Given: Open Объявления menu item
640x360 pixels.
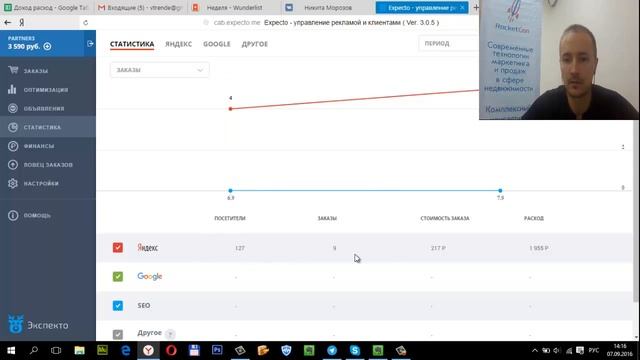Looking at the screenshot, I should click(44, 108).
